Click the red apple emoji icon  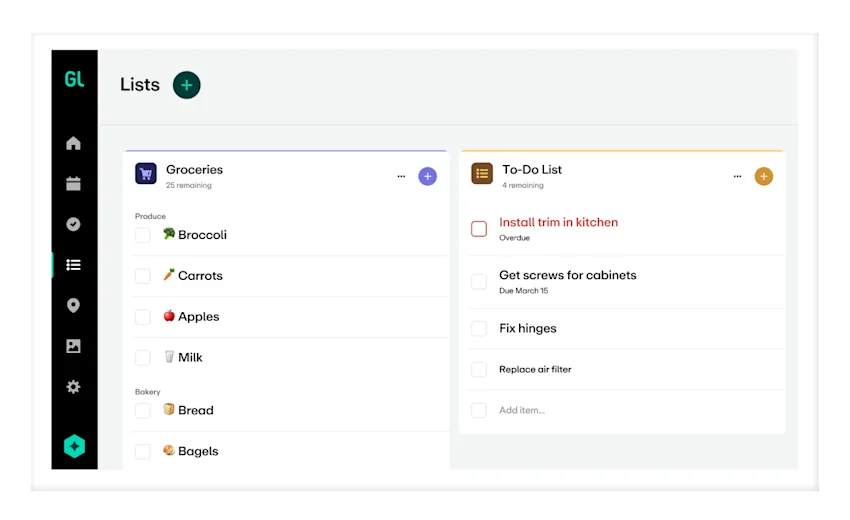tap(169, 315)
